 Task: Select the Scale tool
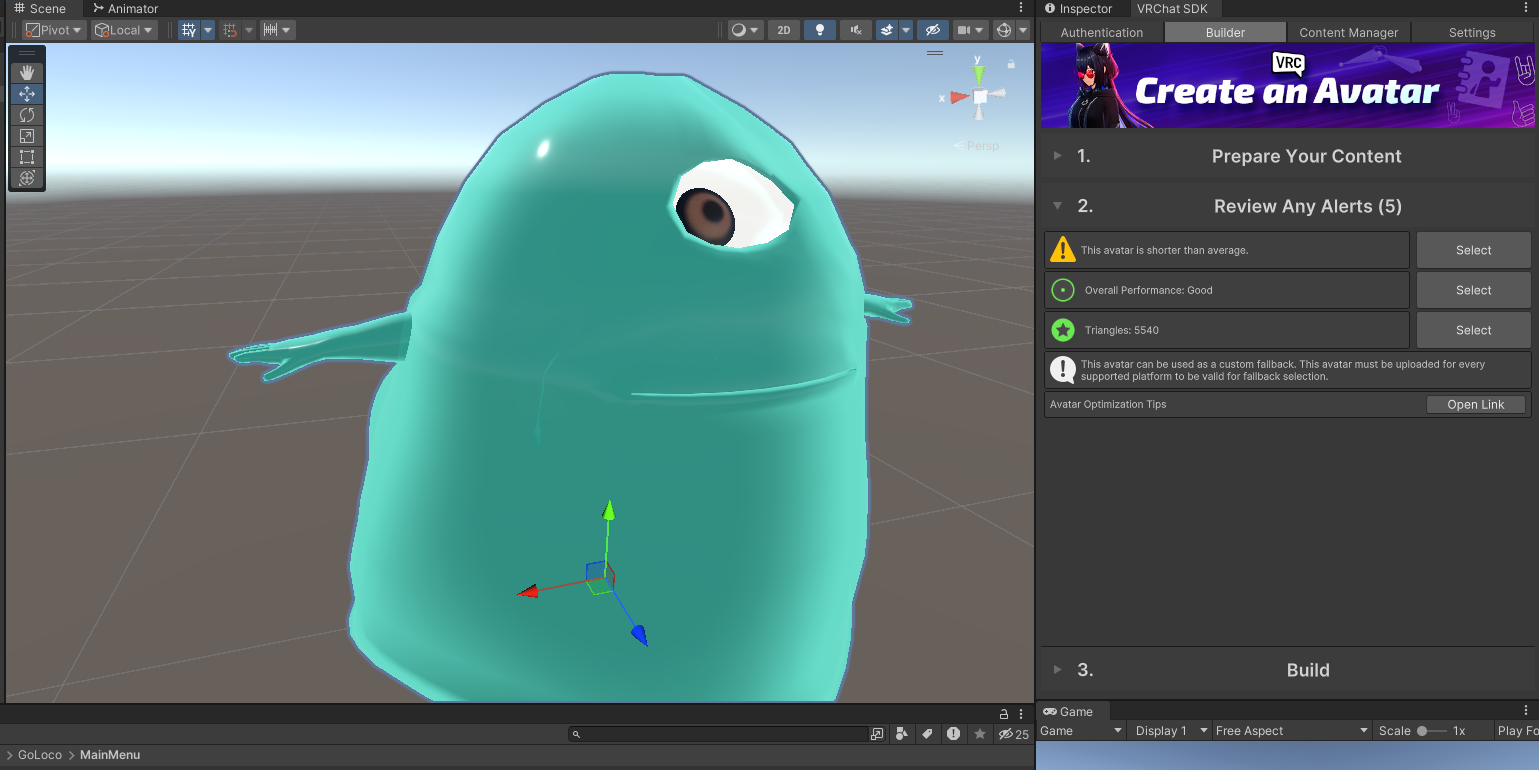[x=27, y=136]
